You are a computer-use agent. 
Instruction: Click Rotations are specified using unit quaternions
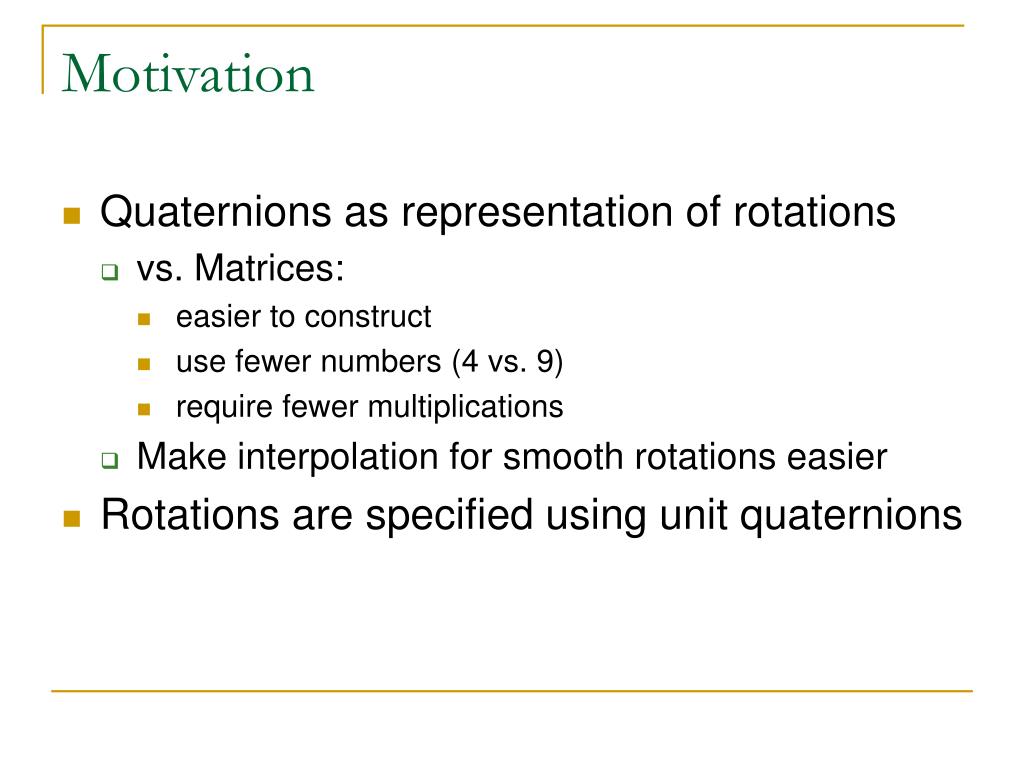532,516
